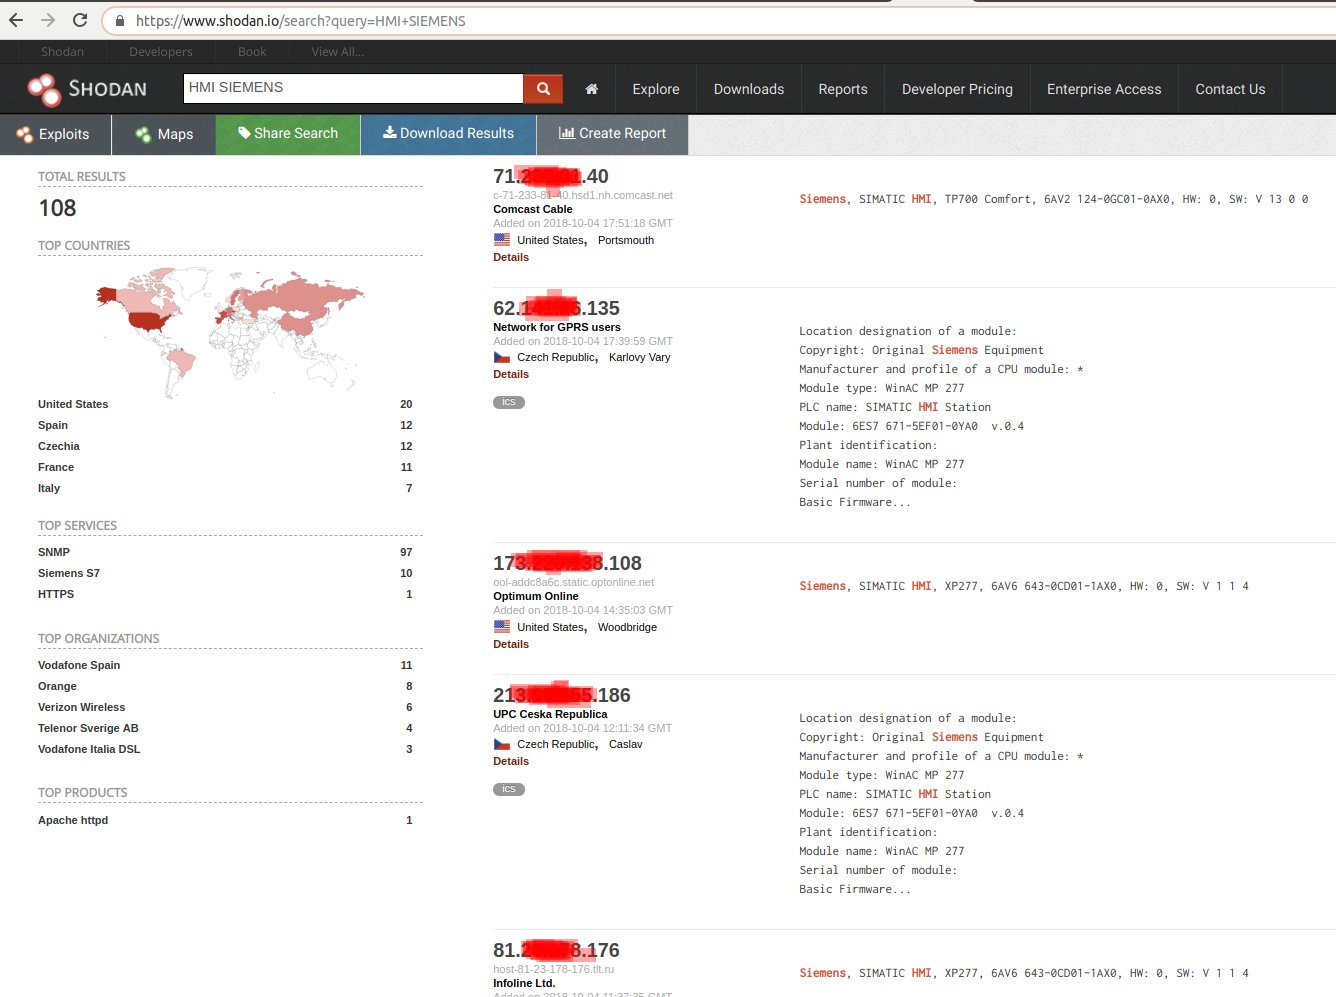
Task: Click the Woodbridge city link
Action: (x=627, y=627)
